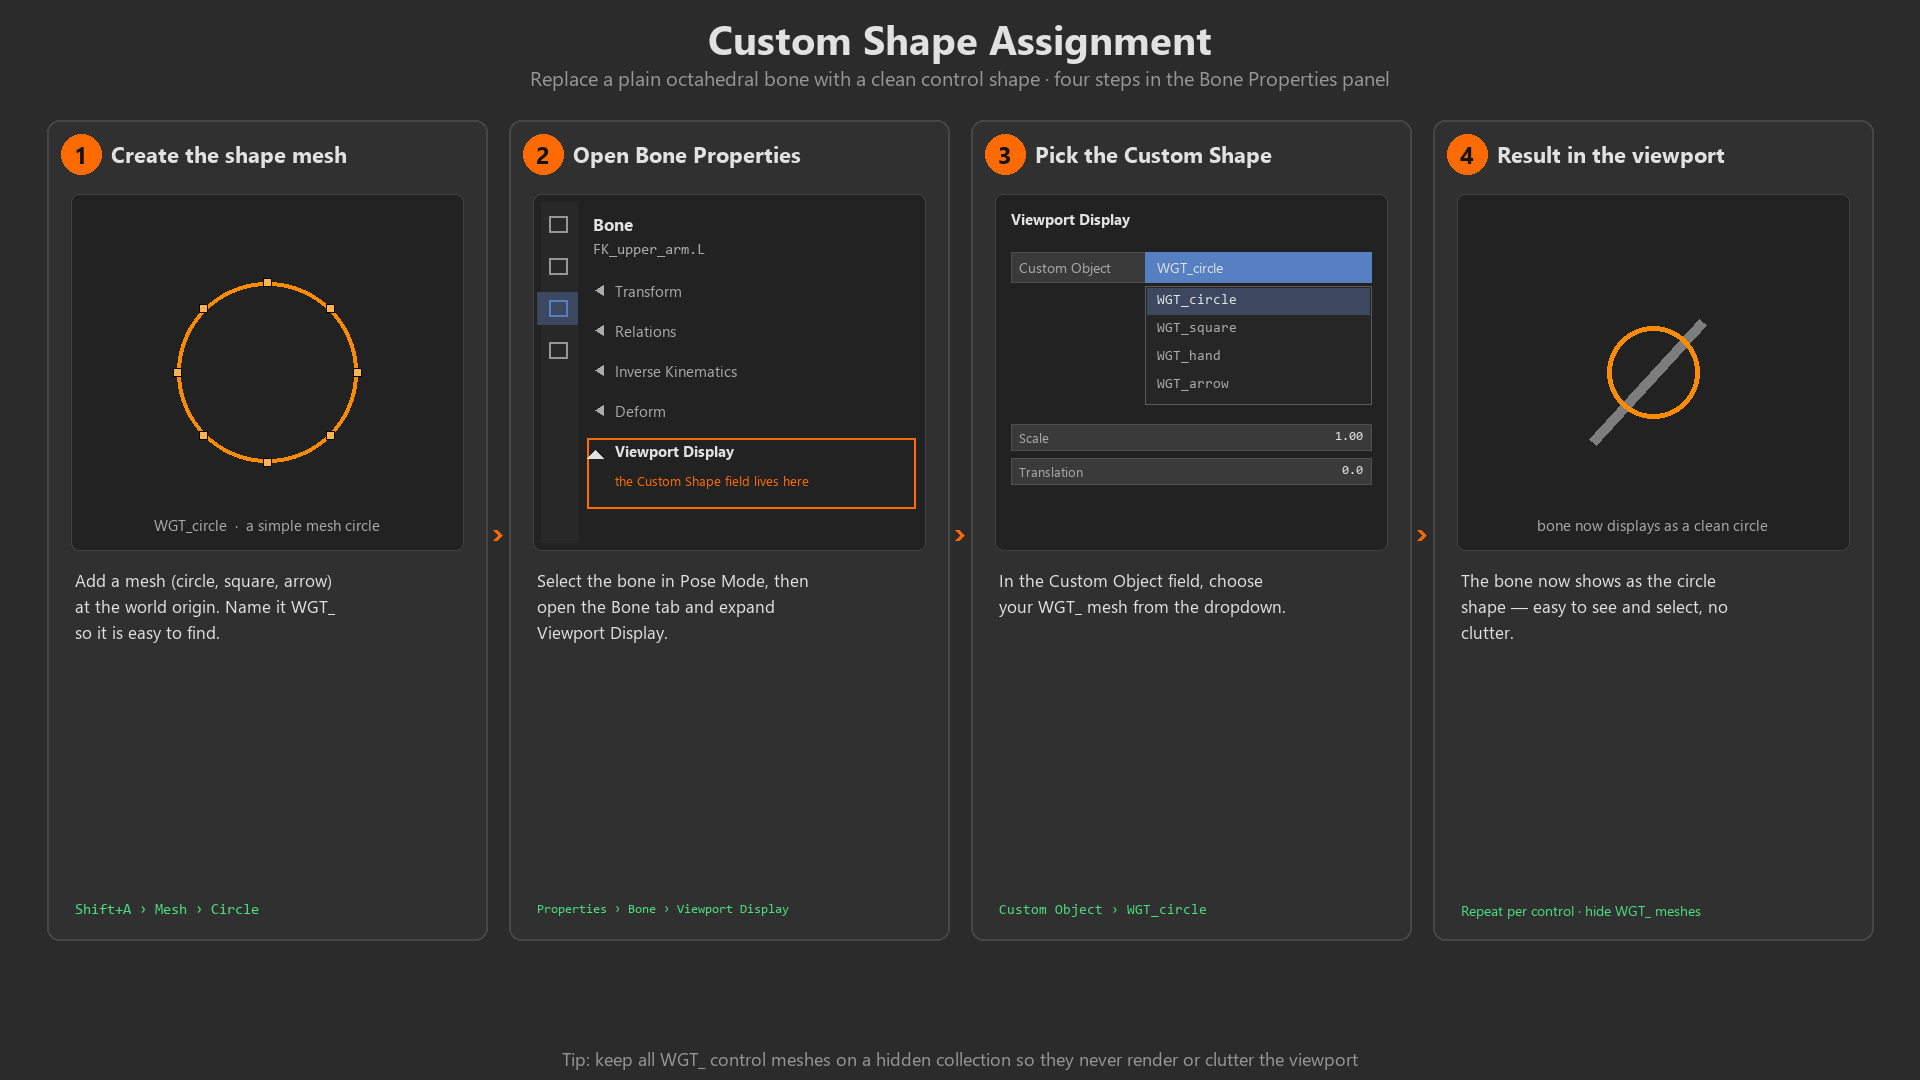This screenshot has width=1920, height=1080.
Task: Collapse the Viewport Display panel in Bone properties
Action: (596, 453)
